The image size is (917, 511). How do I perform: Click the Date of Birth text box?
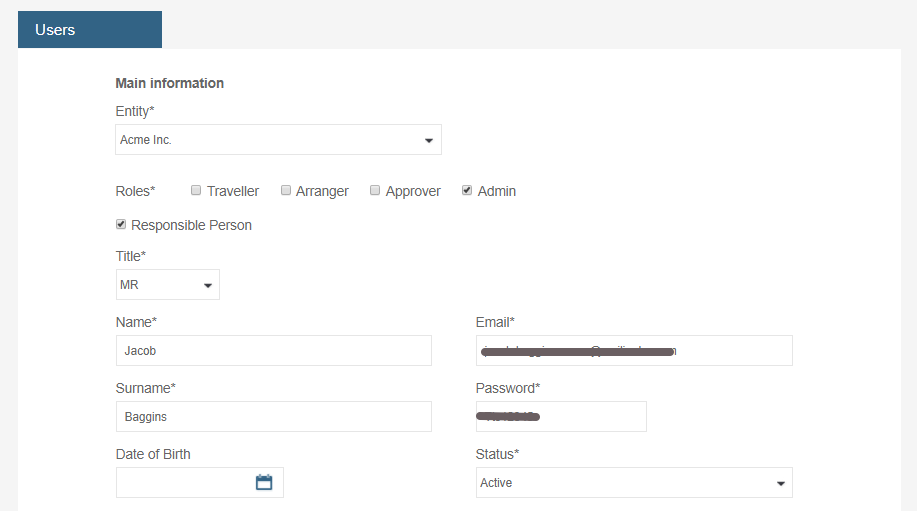[184, 483]
